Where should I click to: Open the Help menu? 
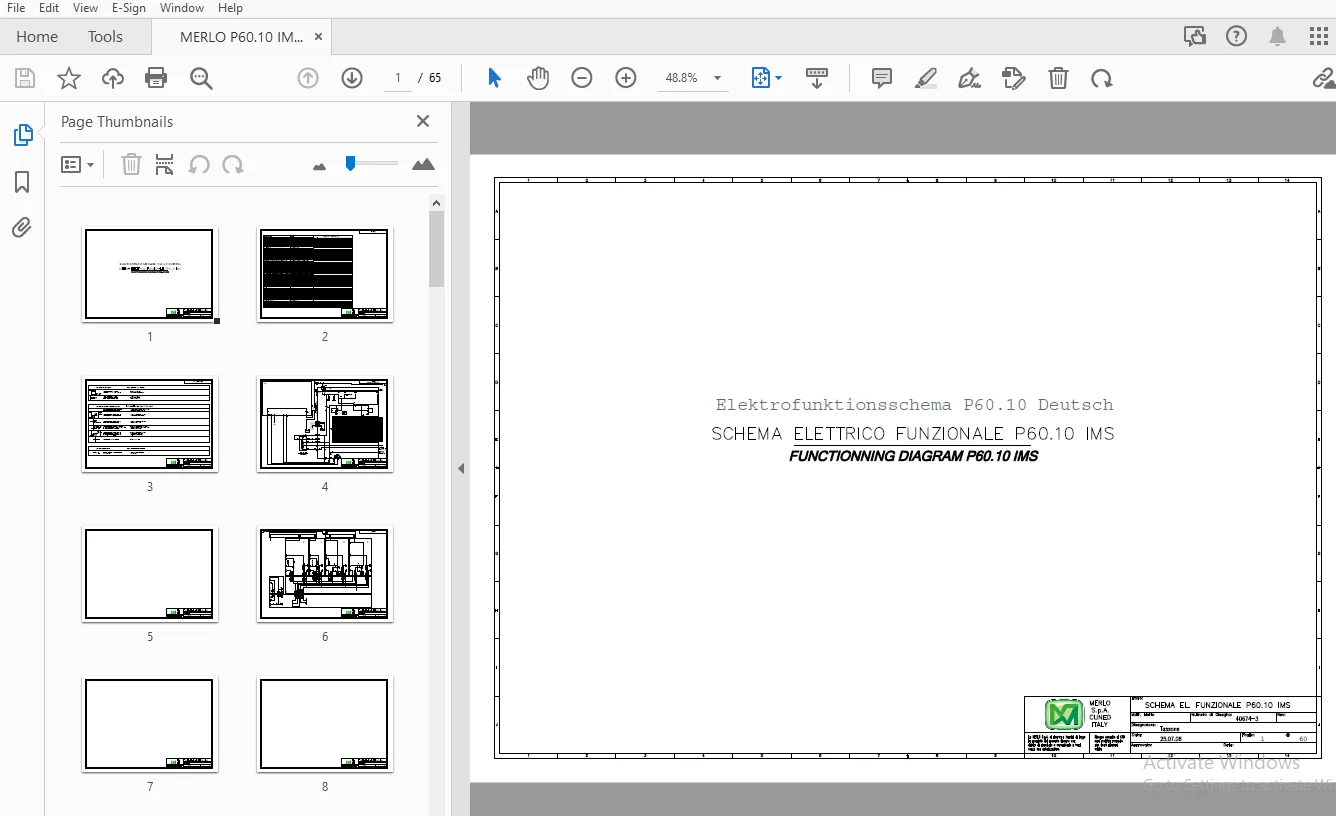click(230, 8)
